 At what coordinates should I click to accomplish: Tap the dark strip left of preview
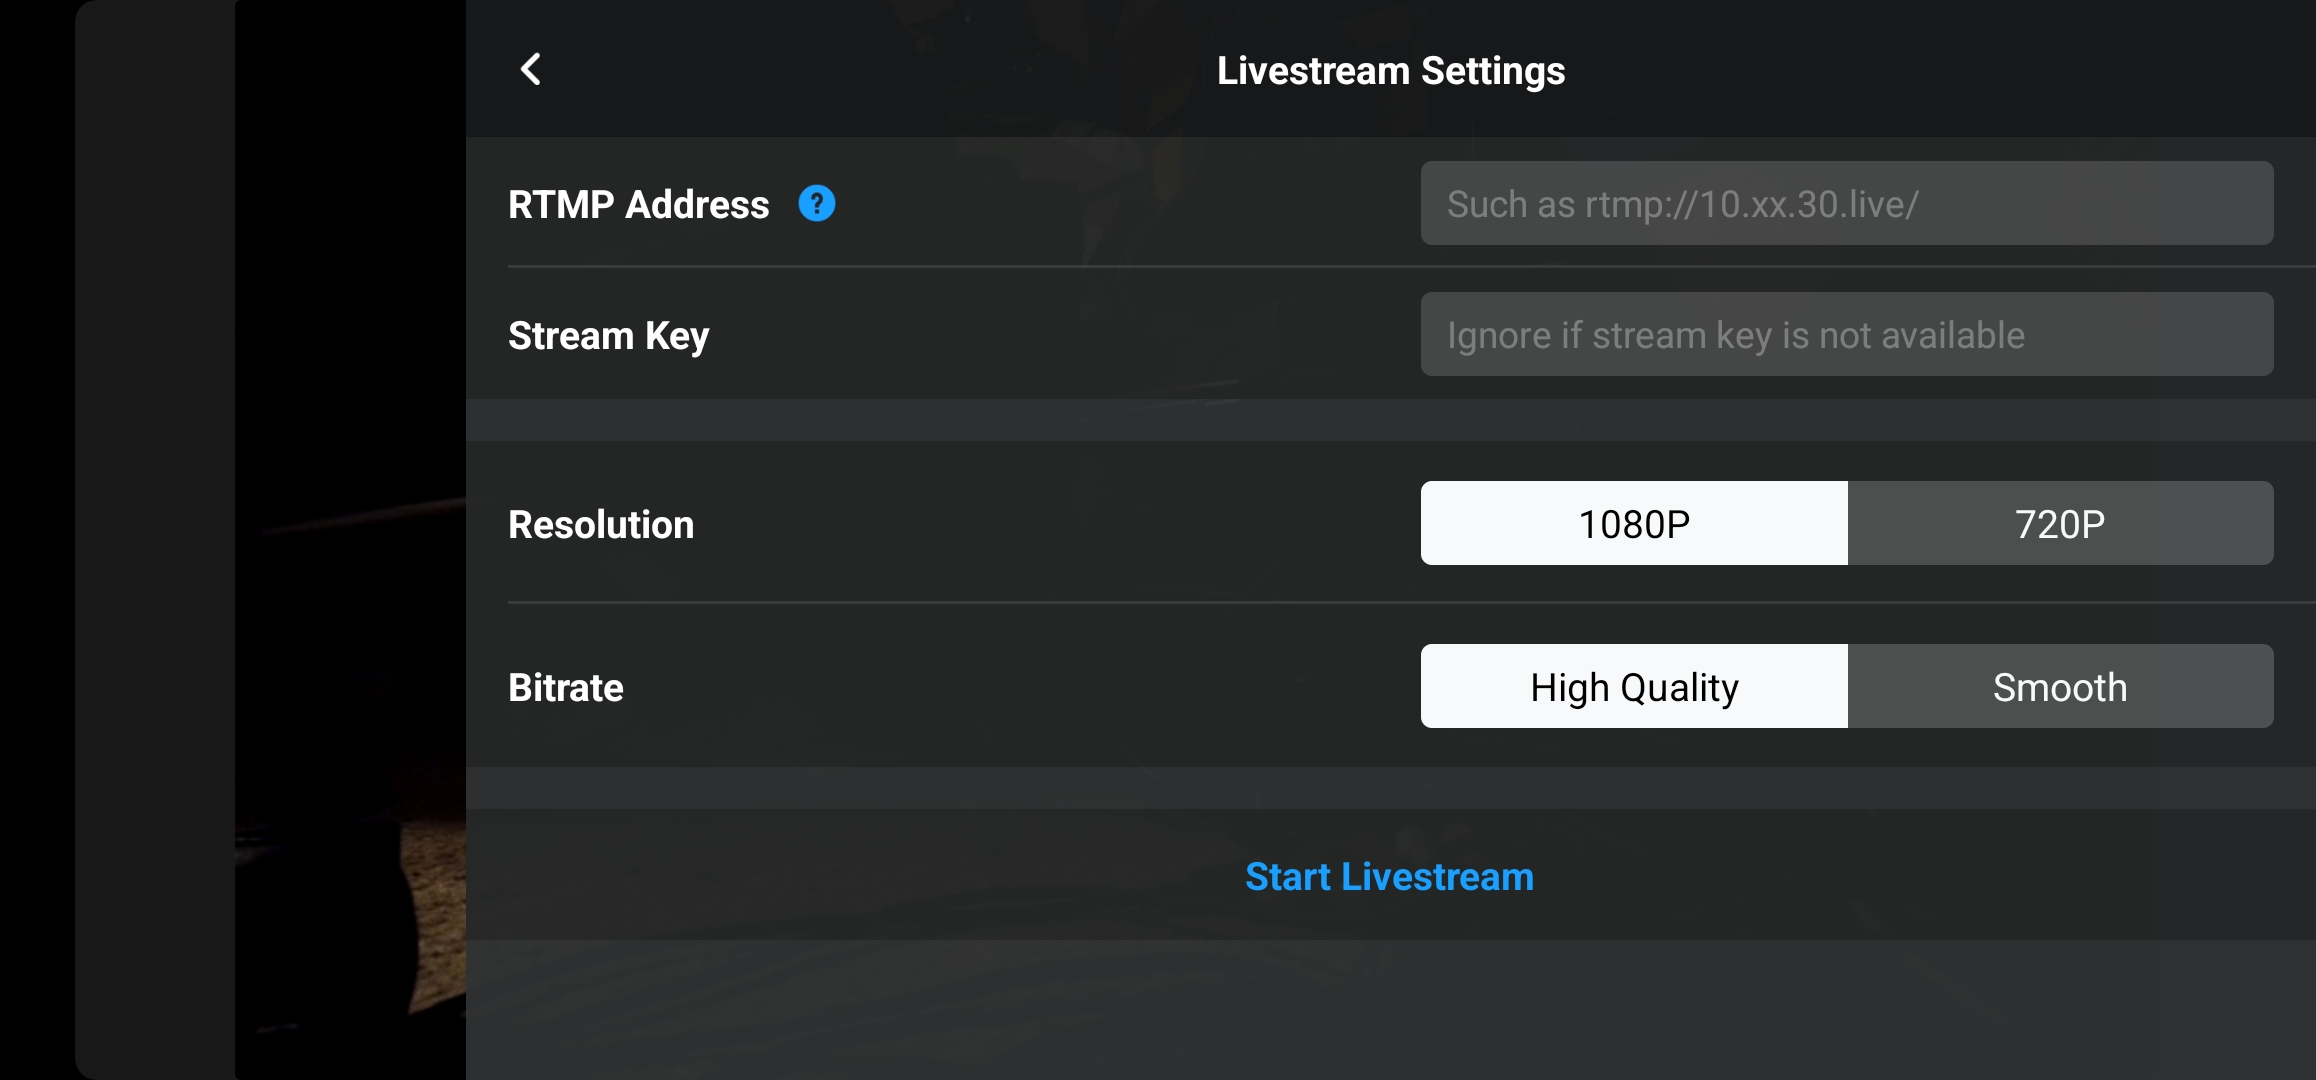click(155, 540)
